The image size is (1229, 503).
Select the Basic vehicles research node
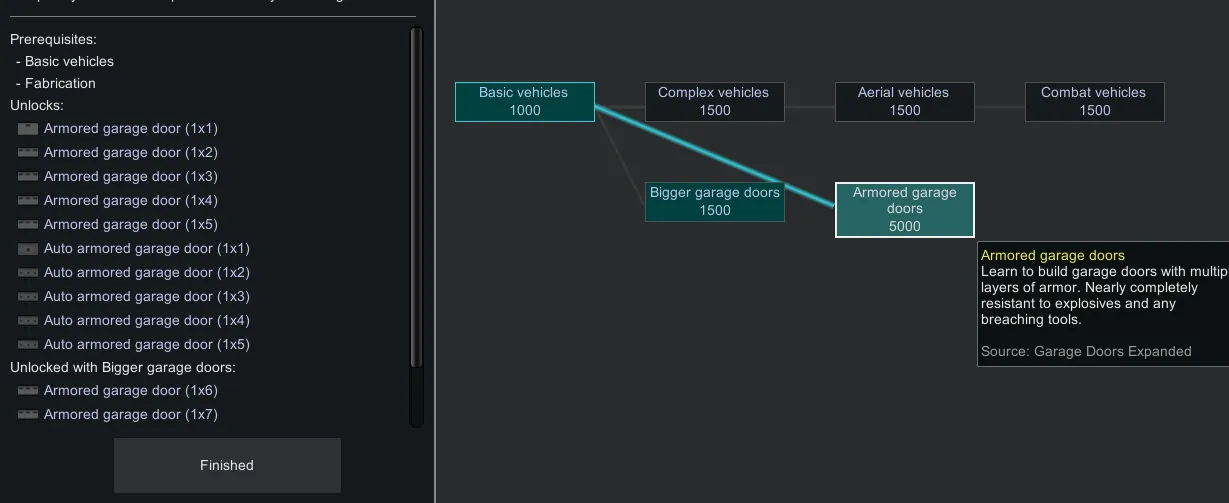(524, 102)
